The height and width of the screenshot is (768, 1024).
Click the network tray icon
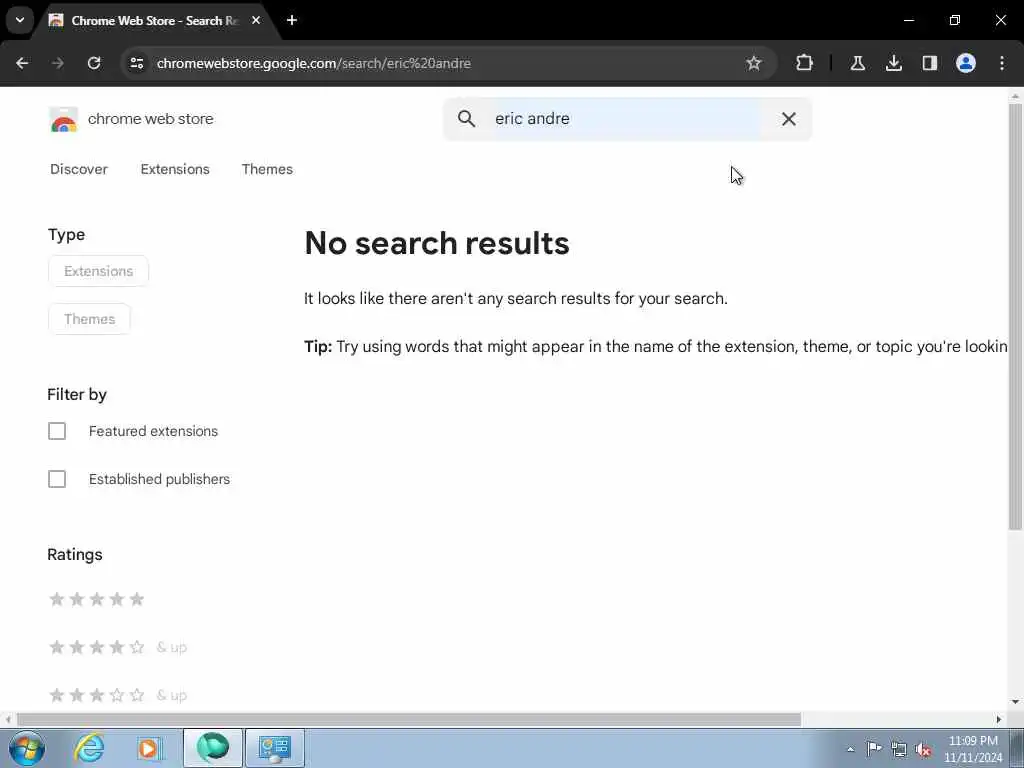click(899, 749)
